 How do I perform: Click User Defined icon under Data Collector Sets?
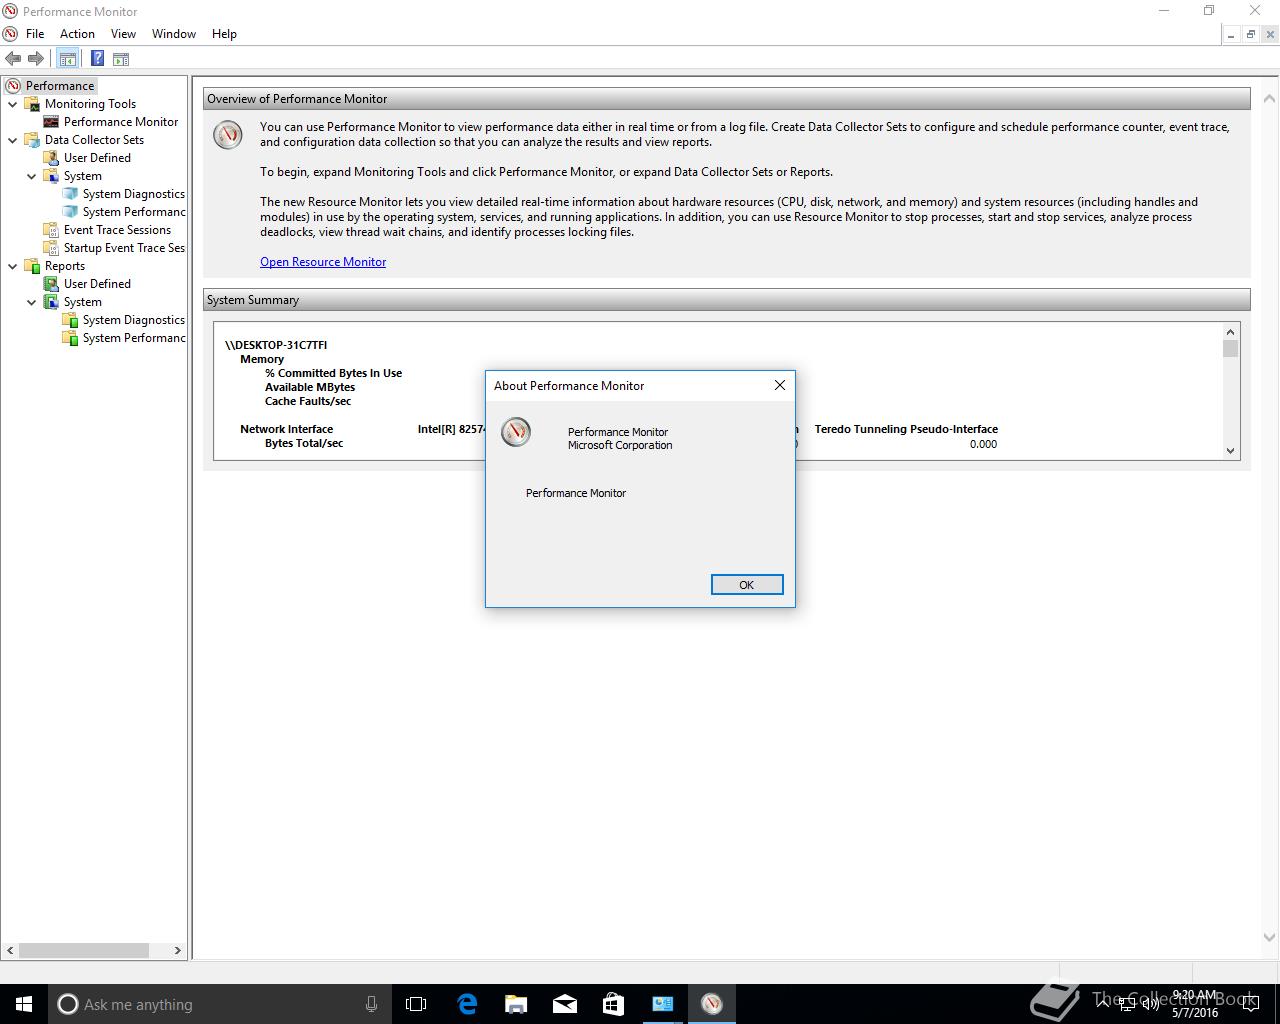click(x=52, y=158)
